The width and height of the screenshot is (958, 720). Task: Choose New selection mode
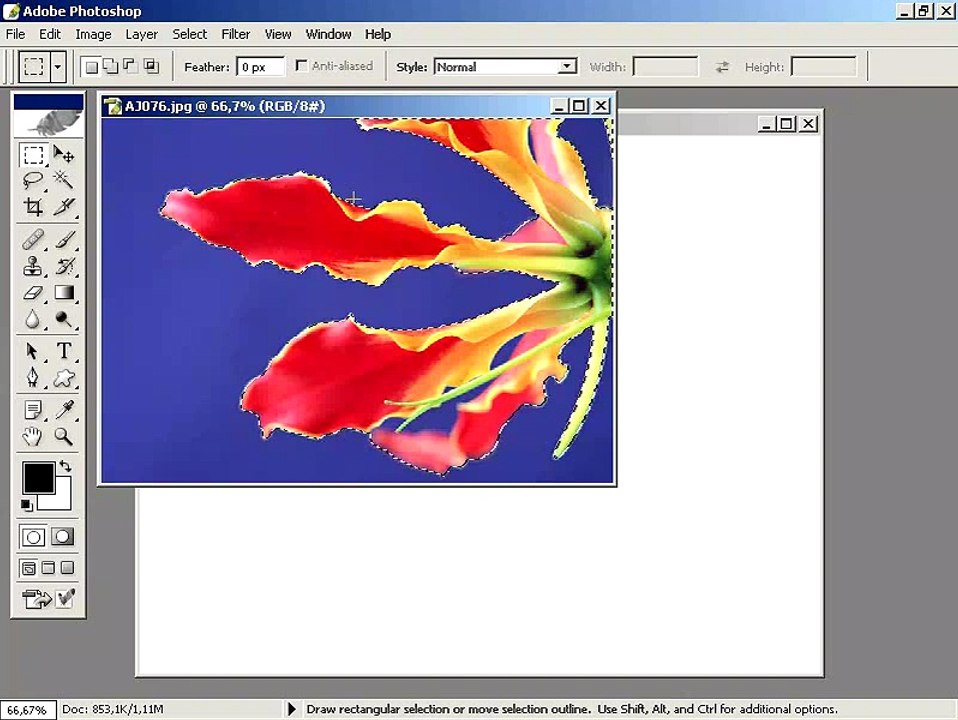coord(92,67)
